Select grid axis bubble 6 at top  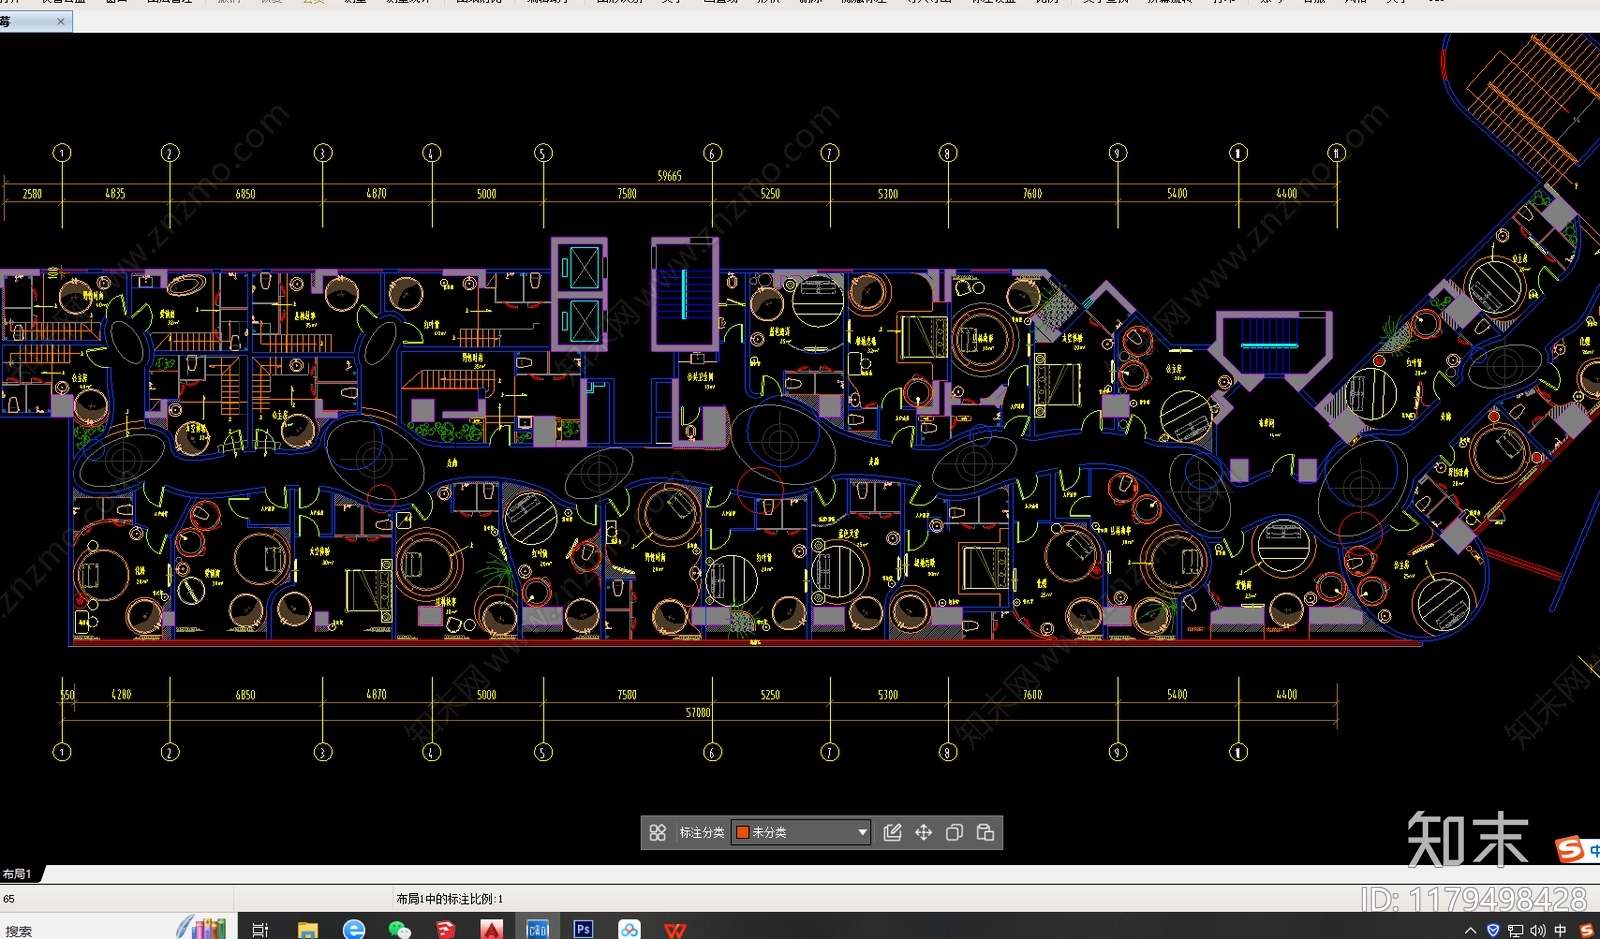pyautogui.click(x=712, y=153)
